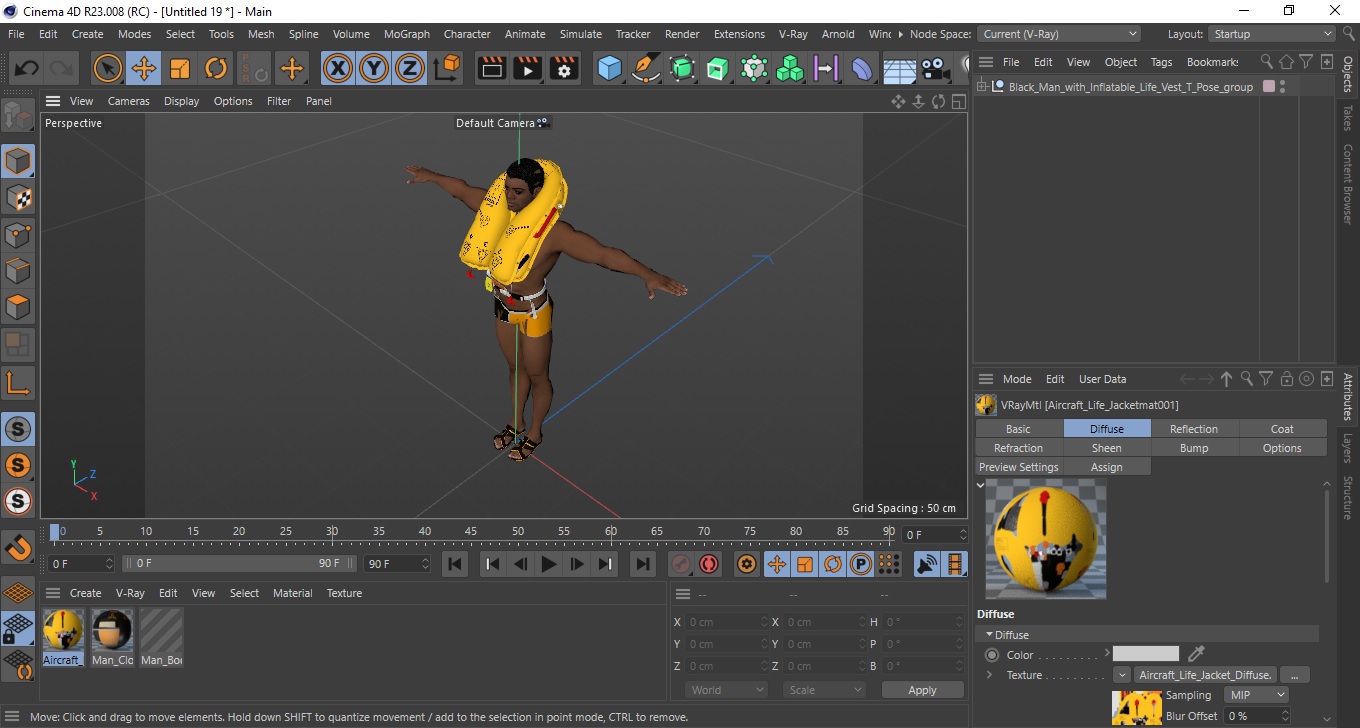The width and height of the screenshot is (1360, 728).
Task: Open the Spline Pen tool
Action: point(646,69)
